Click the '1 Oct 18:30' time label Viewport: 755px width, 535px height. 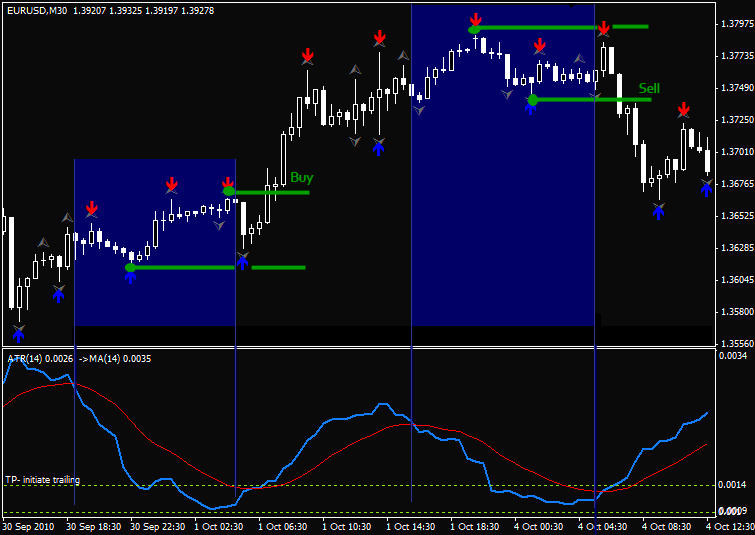coord(475,527)
